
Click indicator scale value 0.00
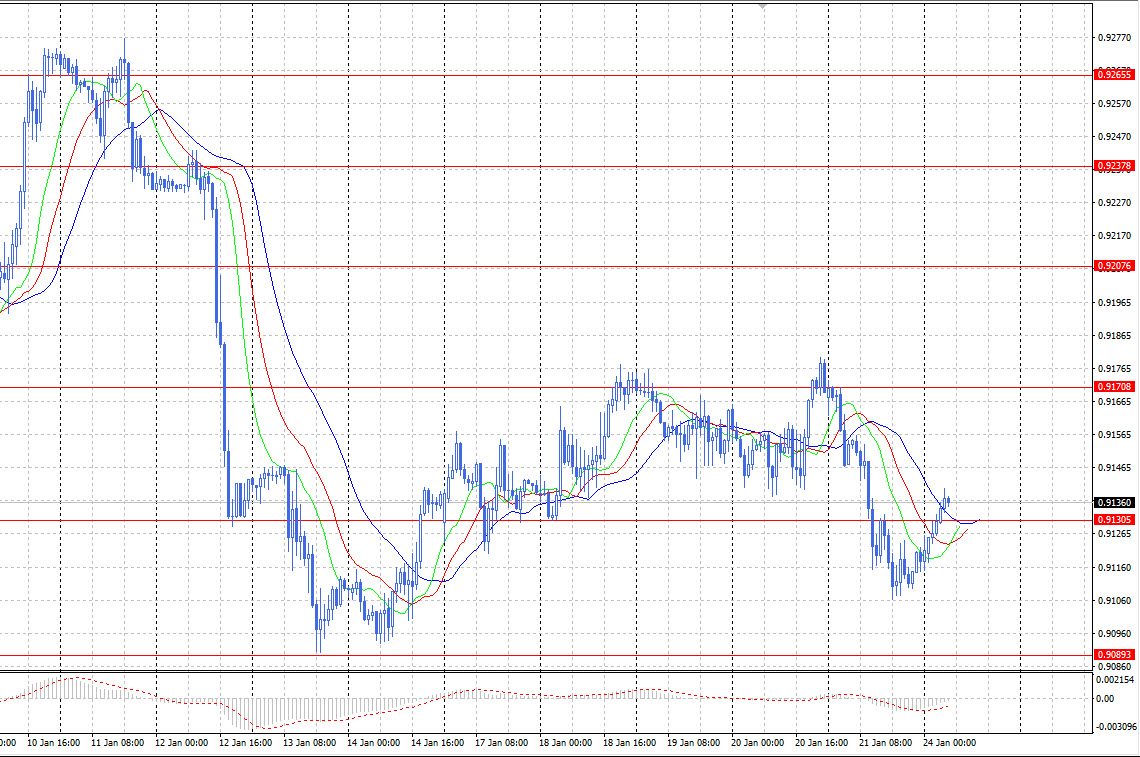[1104, 699]
